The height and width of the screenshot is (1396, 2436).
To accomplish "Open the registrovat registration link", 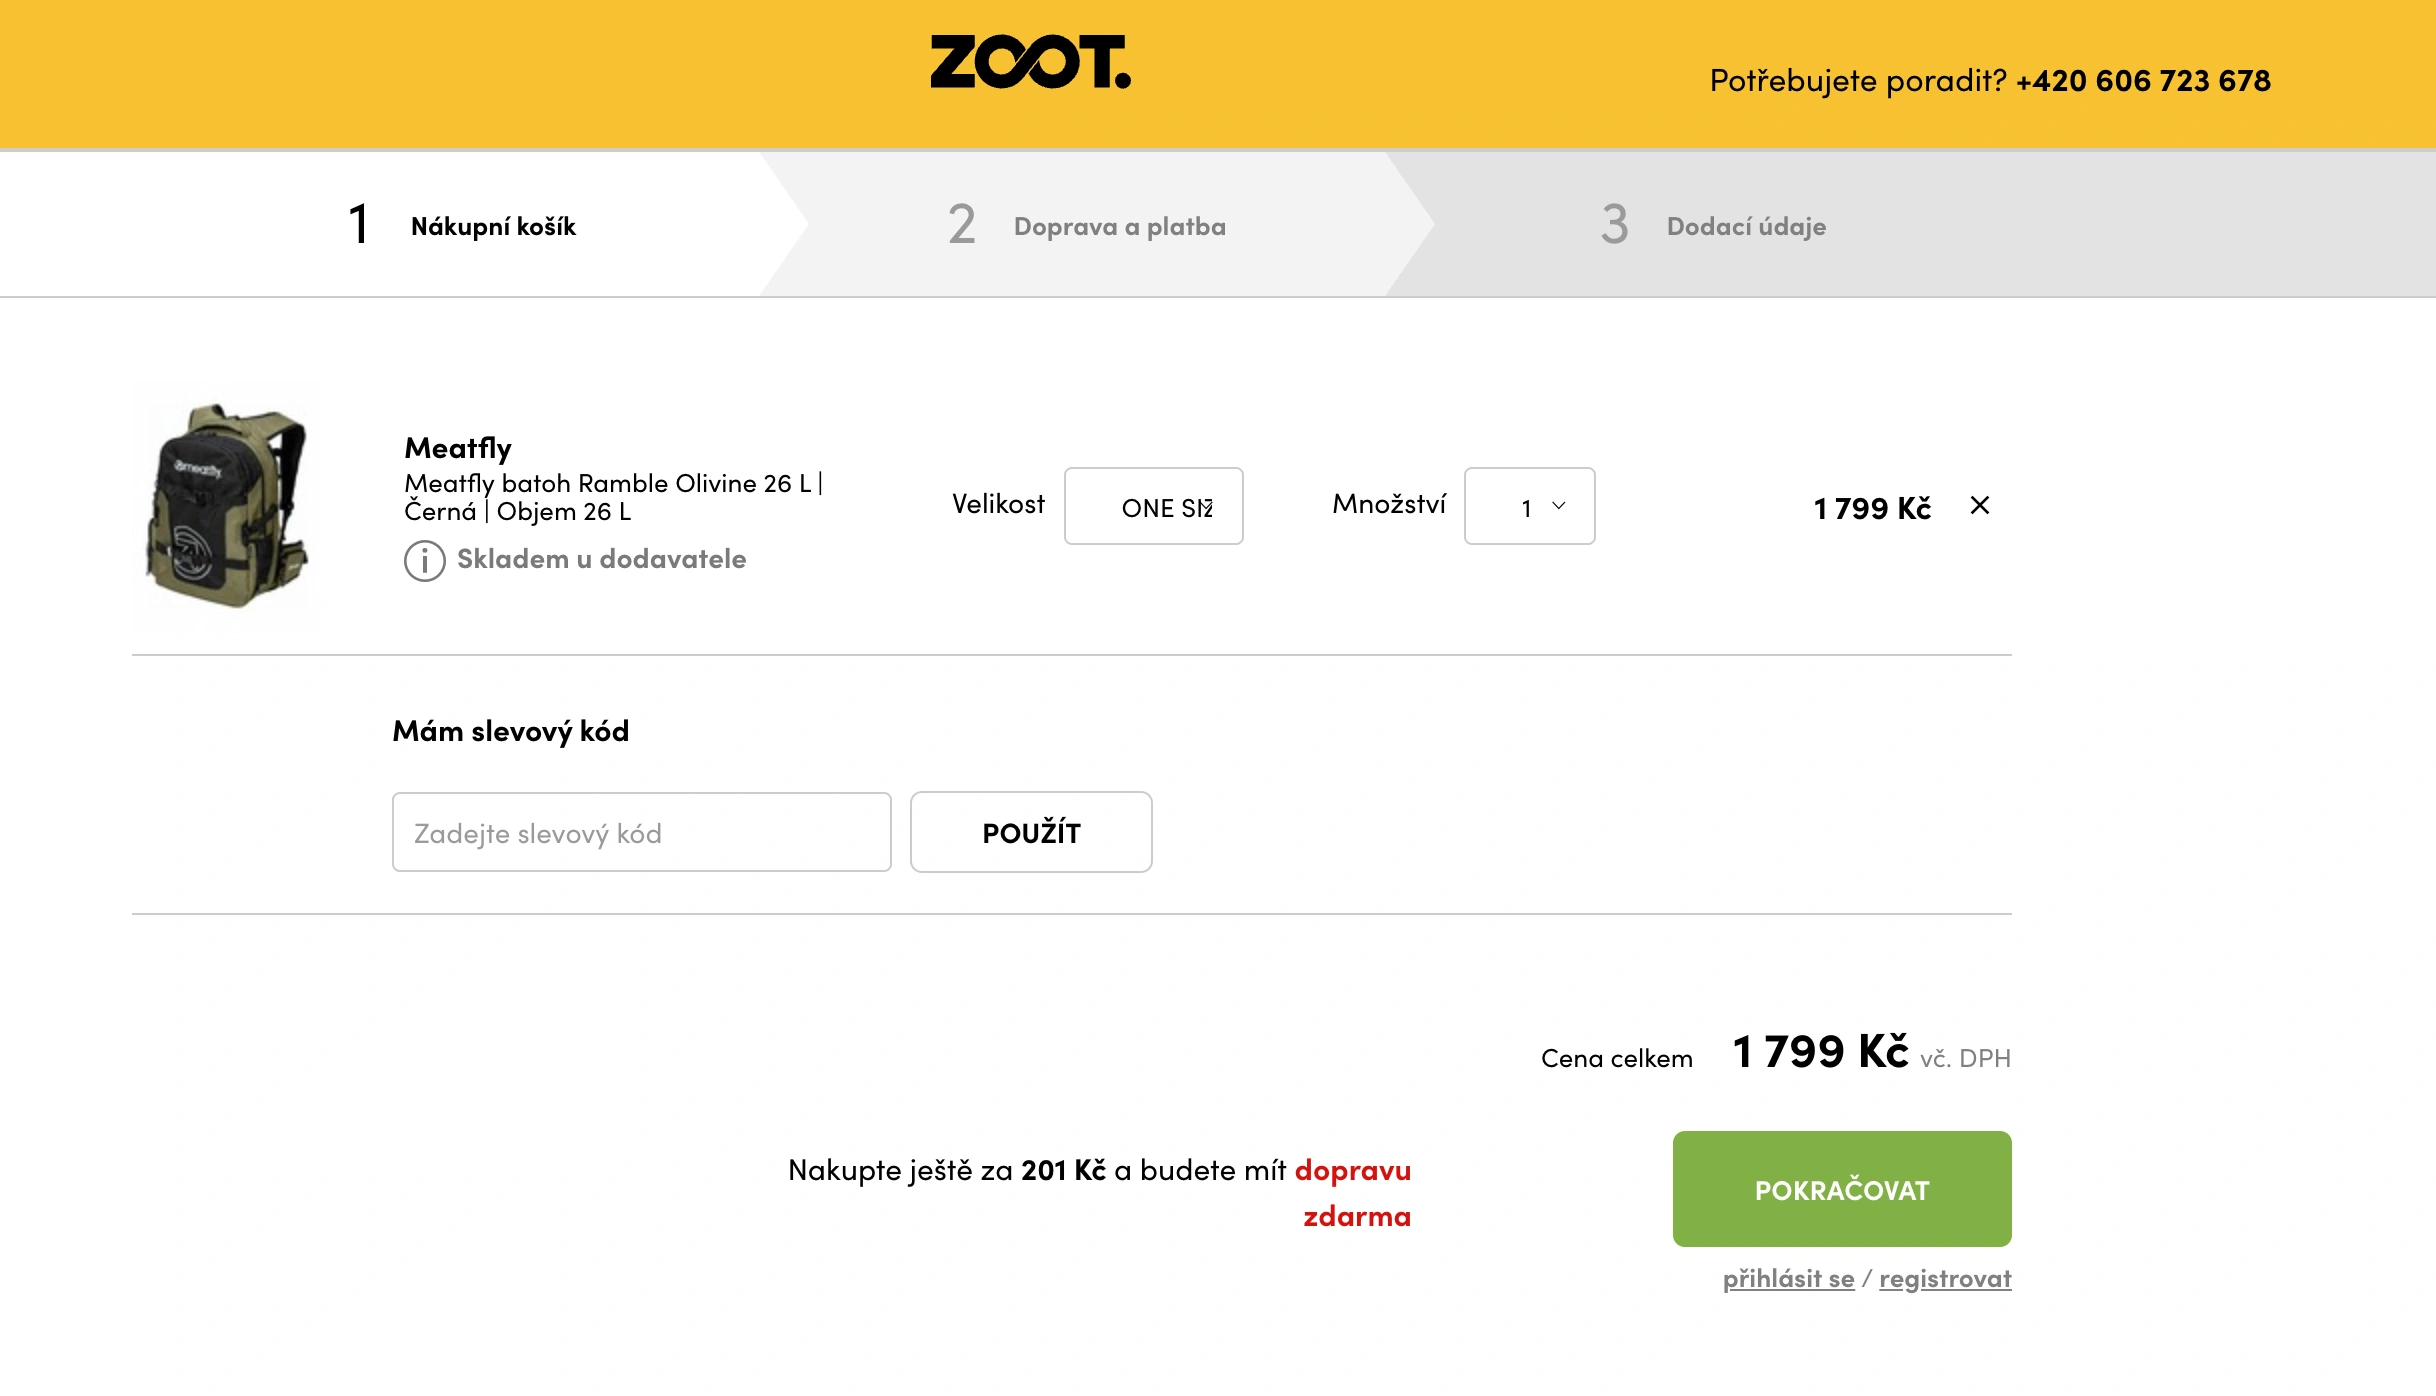I will pyautogui.click(x=1944, y=1278).
